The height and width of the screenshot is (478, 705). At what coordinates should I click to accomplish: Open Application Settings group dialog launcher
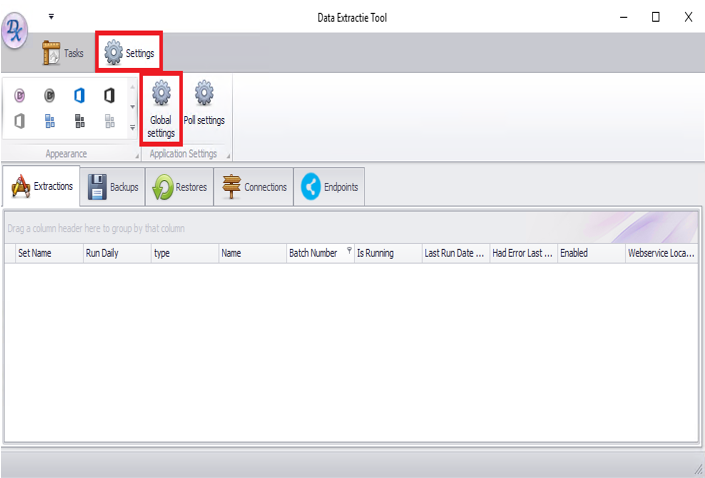228,155
